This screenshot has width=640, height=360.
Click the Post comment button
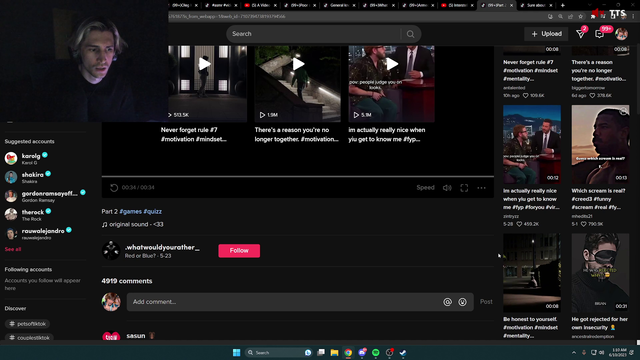486,302
